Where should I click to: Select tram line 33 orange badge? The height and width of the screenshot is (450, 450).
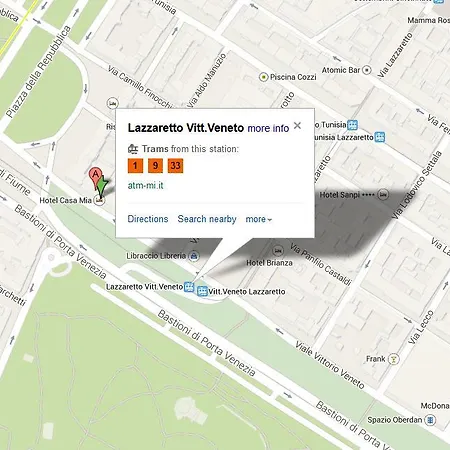coord(175,166)
